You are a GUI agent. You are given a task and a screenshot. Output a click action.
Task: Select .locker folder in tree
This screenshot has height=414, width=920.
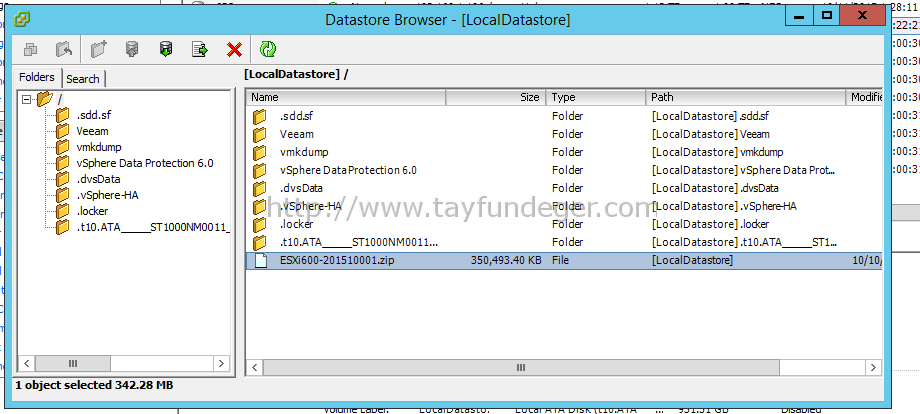(92, 211)
